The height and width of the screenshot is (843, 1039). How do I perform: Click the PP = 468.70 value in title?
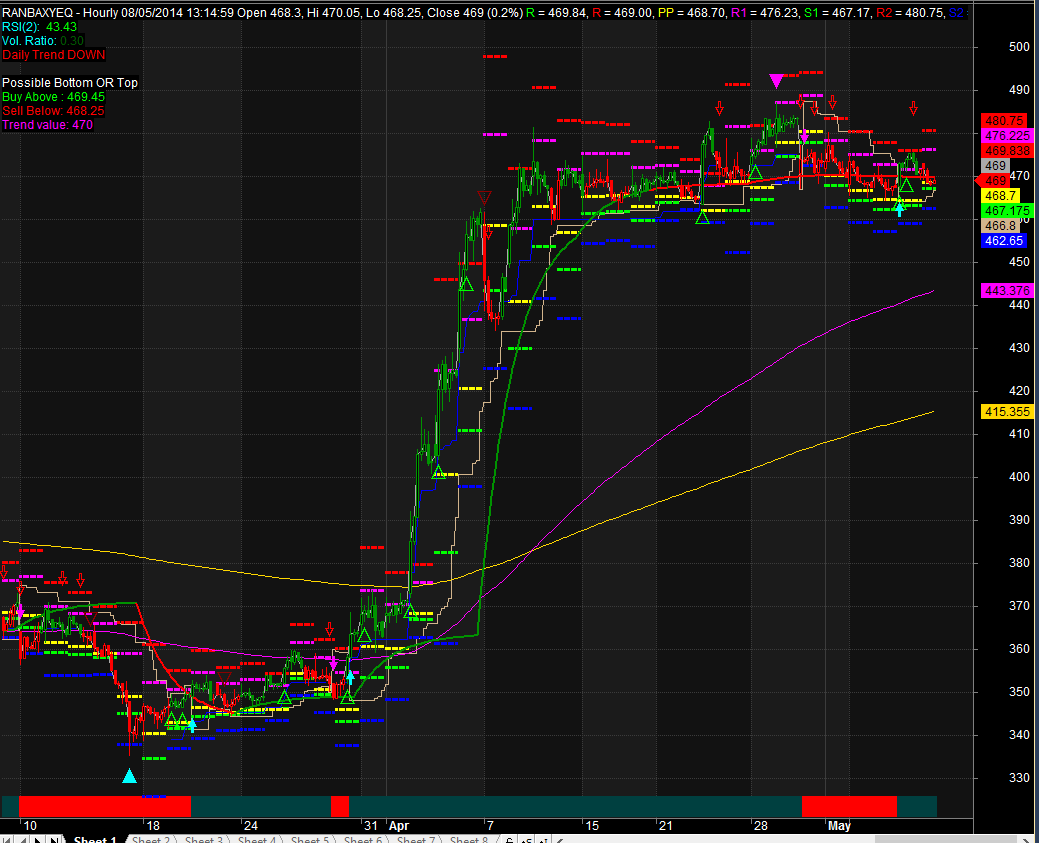tap(692, 13)
